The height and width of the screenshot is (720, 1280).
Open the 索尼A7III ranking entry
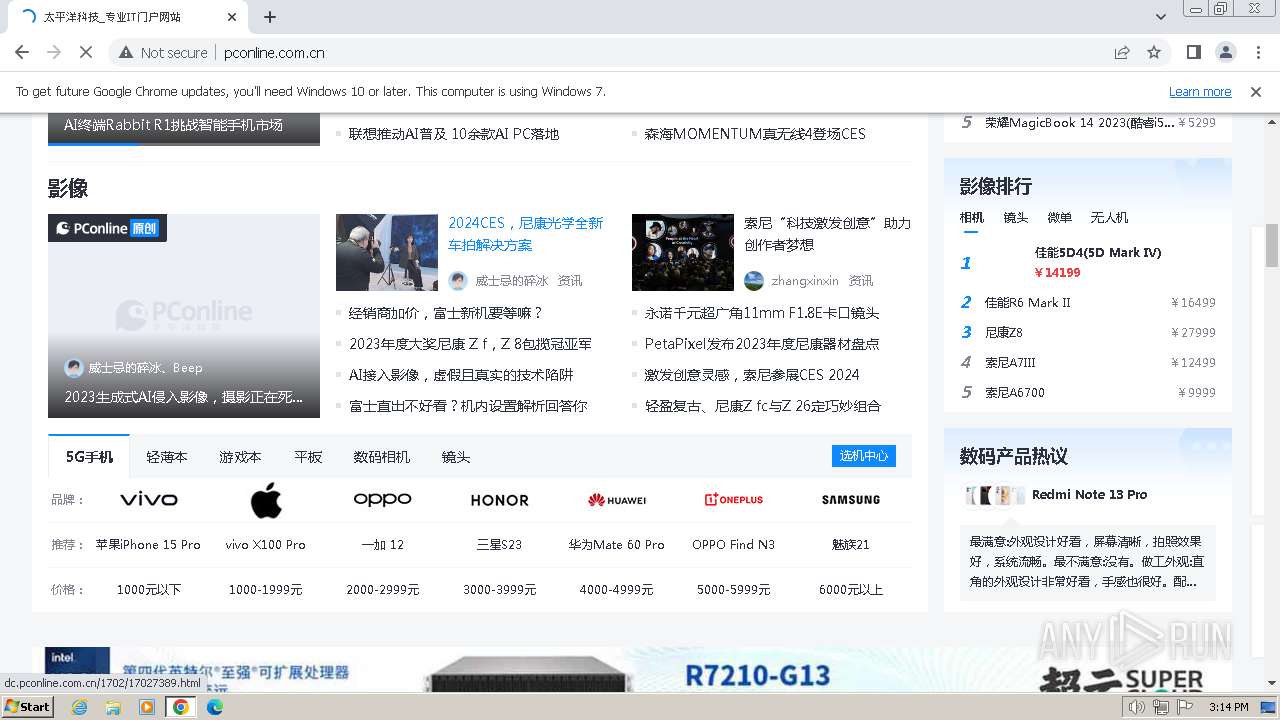point(1010,362)
